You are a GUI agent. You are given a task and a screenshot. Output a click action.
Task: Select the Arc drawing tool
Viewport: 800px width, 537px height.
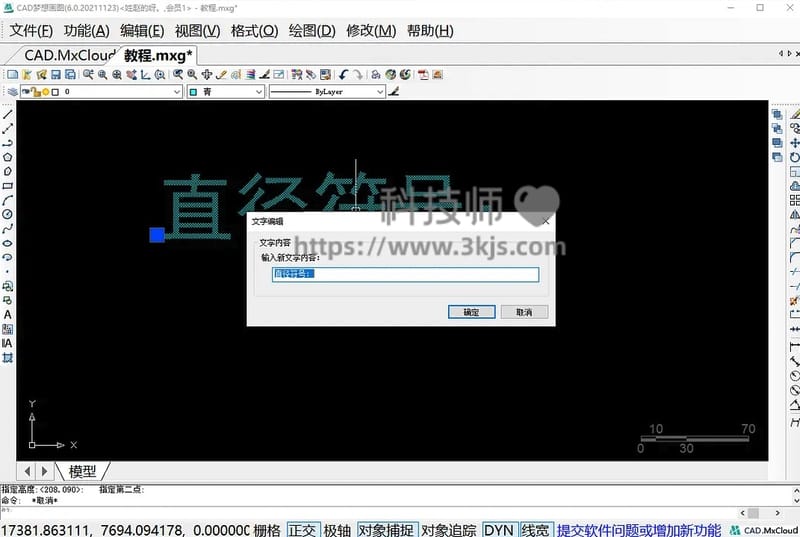coord(7,200)
